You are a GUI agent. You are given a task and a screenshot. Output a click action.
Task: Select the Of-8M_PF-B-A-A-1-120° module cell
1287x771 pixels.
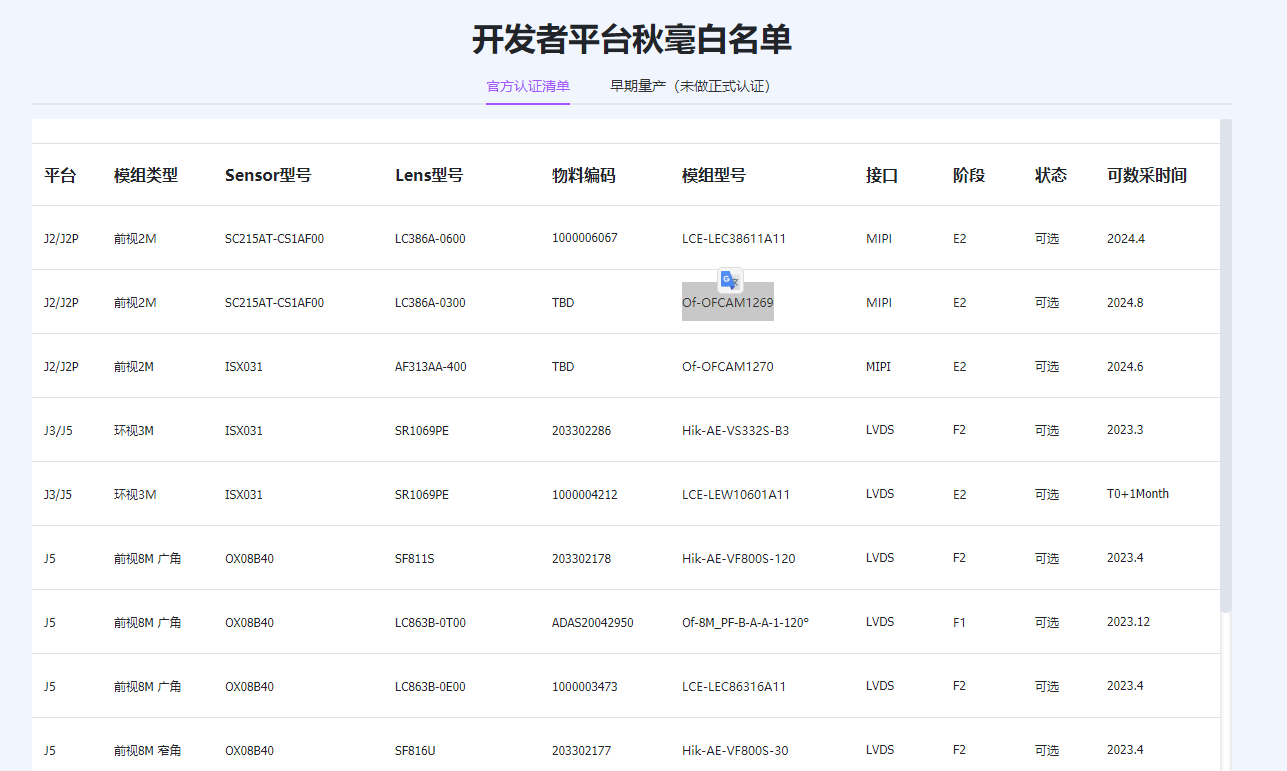pyautogui.click(x=745, y=622)
